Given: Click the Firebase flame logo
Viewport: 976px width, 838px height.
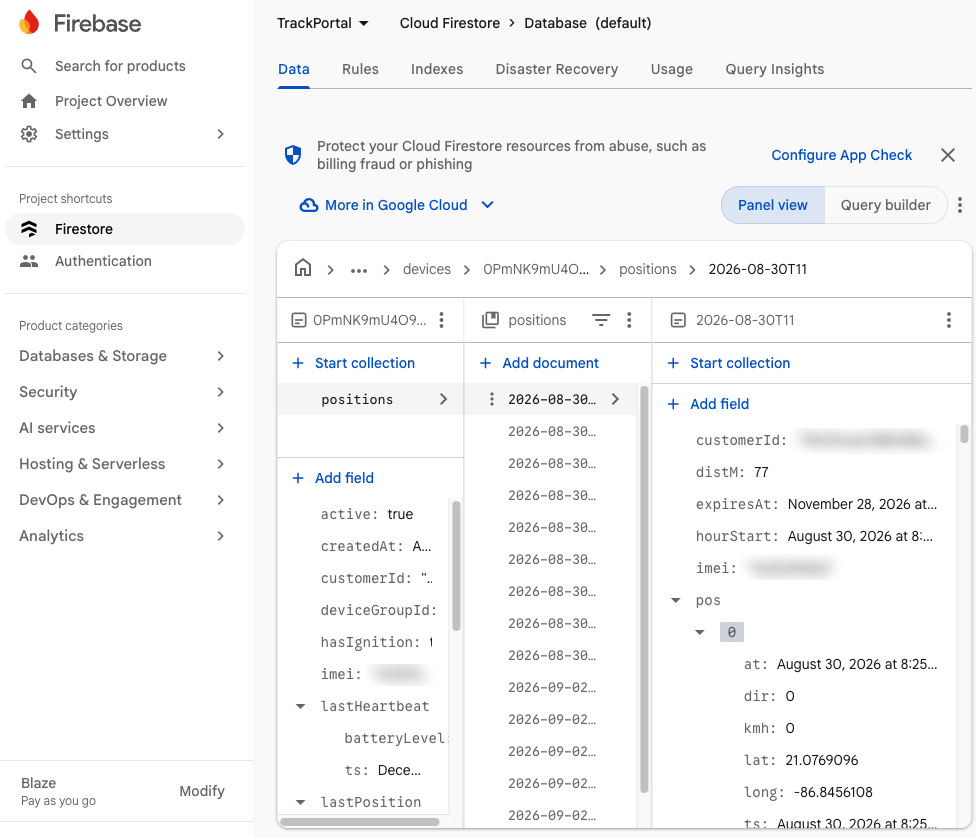Looking at the screenshot, I should click(29, 22).
